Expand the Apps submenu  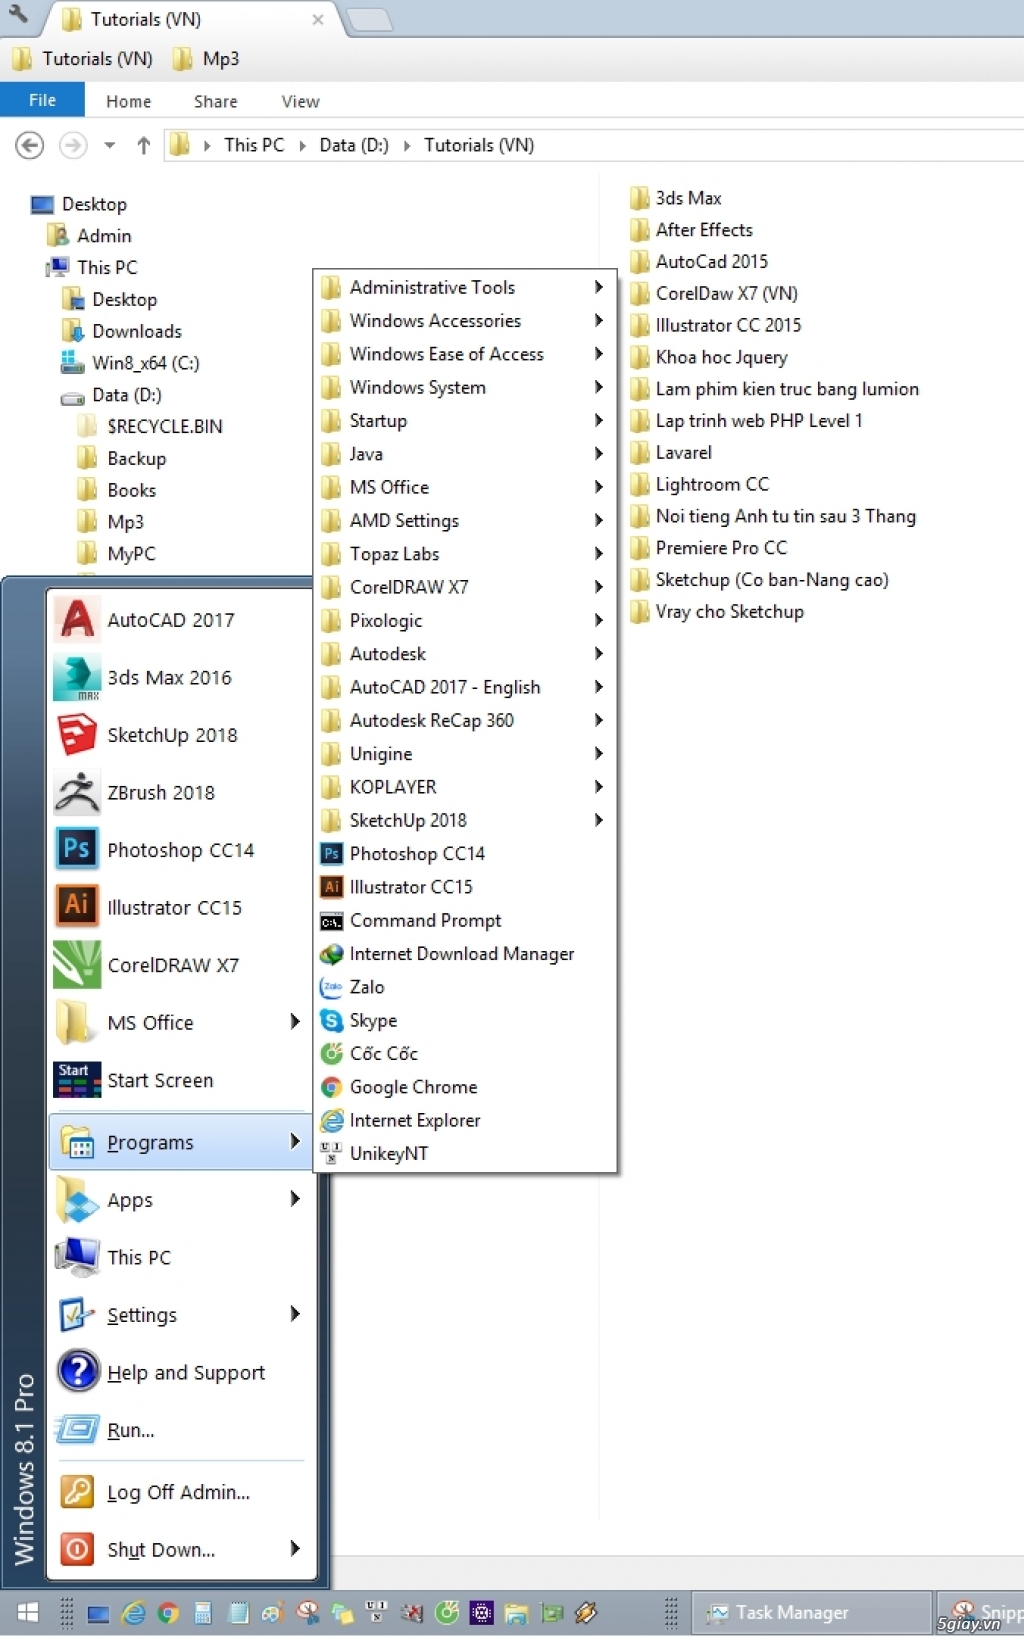tap(180, 1200)
